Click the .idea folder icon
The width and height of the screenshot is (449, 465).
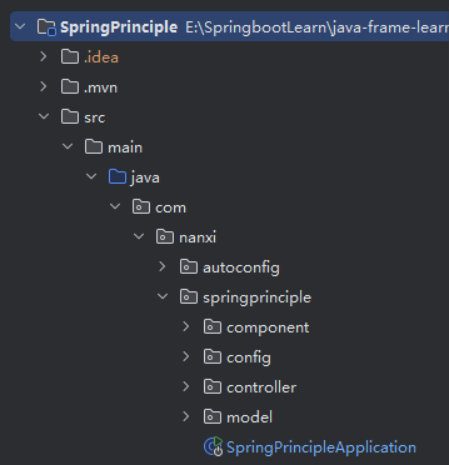(70, 57)
